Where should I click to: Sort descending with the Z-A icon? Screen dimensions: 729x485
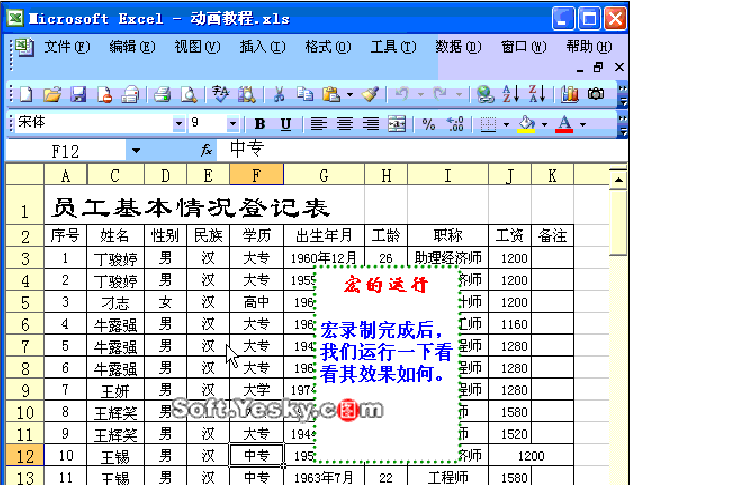537,94
